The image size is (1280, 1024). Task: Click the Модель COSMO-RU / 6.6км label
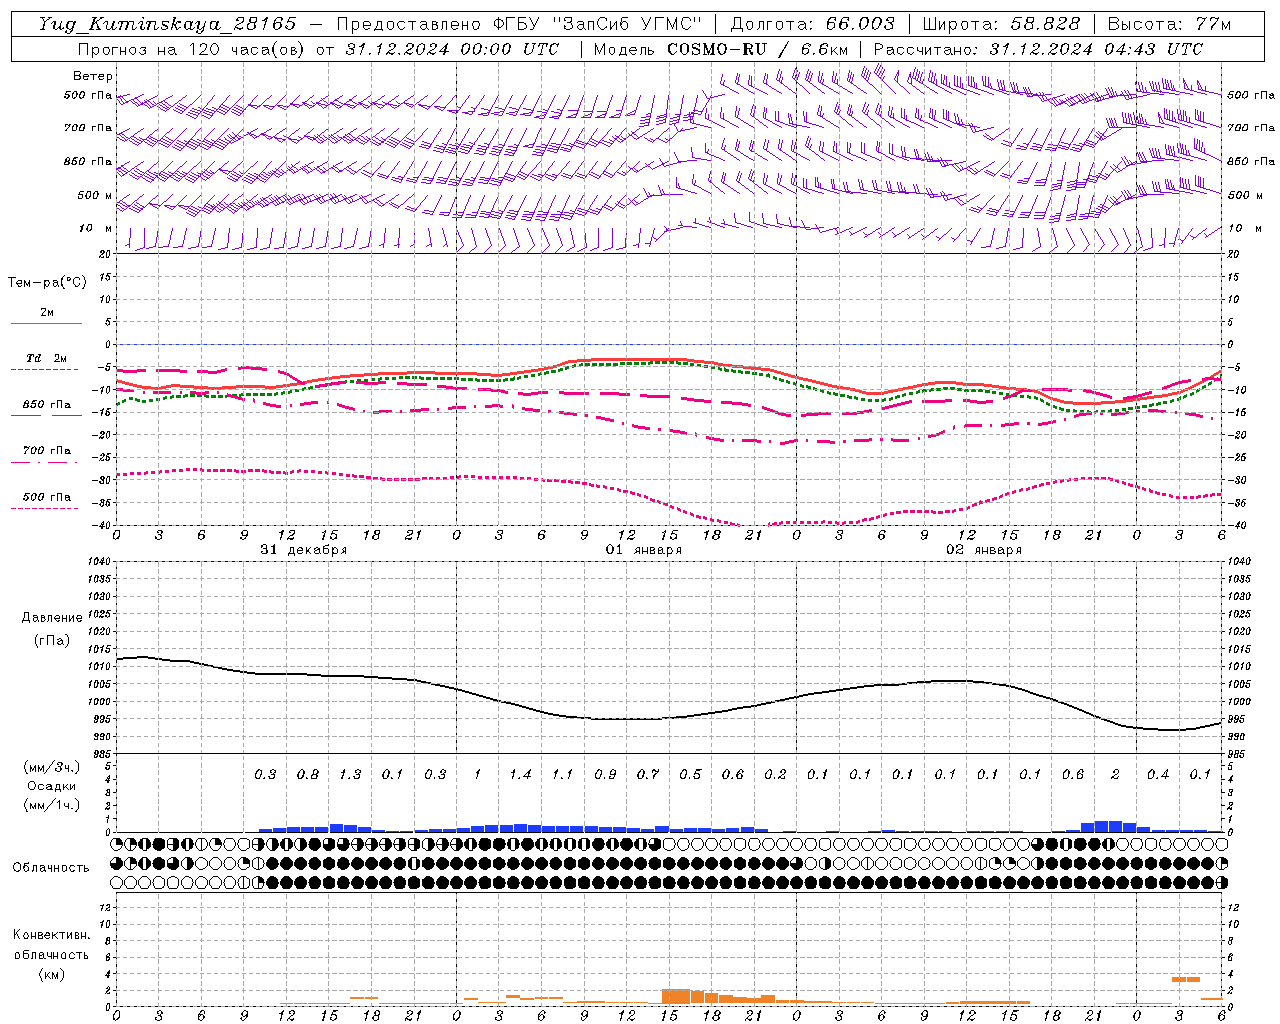click(x=720, y=49)
